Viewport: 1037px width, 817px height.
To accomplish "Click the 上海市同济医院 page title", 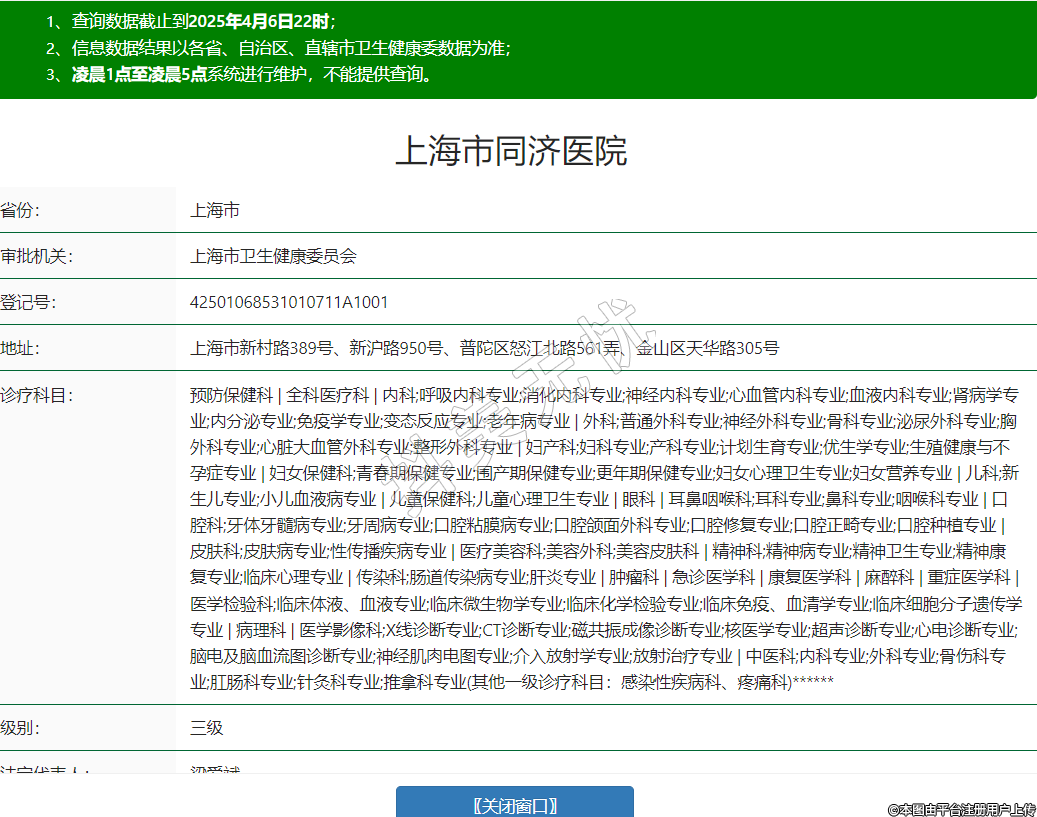I will pos(511,151).
